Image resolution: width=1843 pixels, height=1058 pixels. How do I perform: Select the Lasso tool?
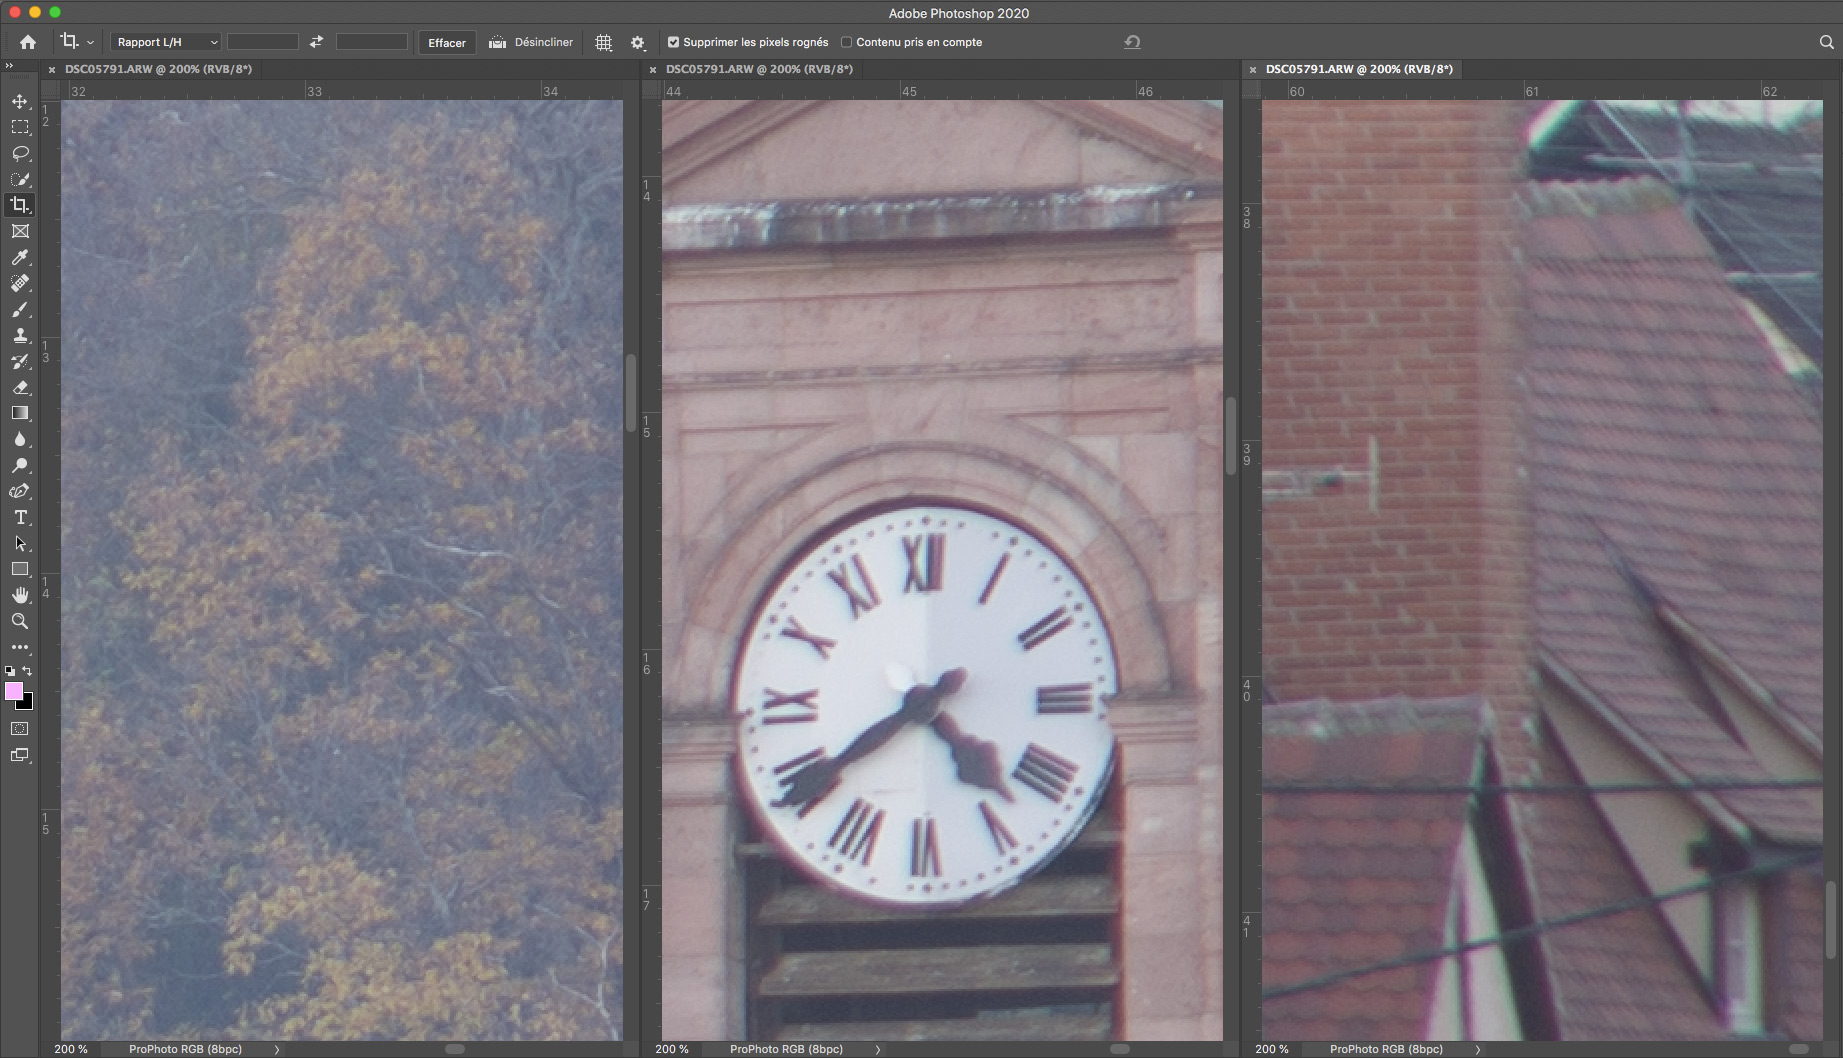20,153
